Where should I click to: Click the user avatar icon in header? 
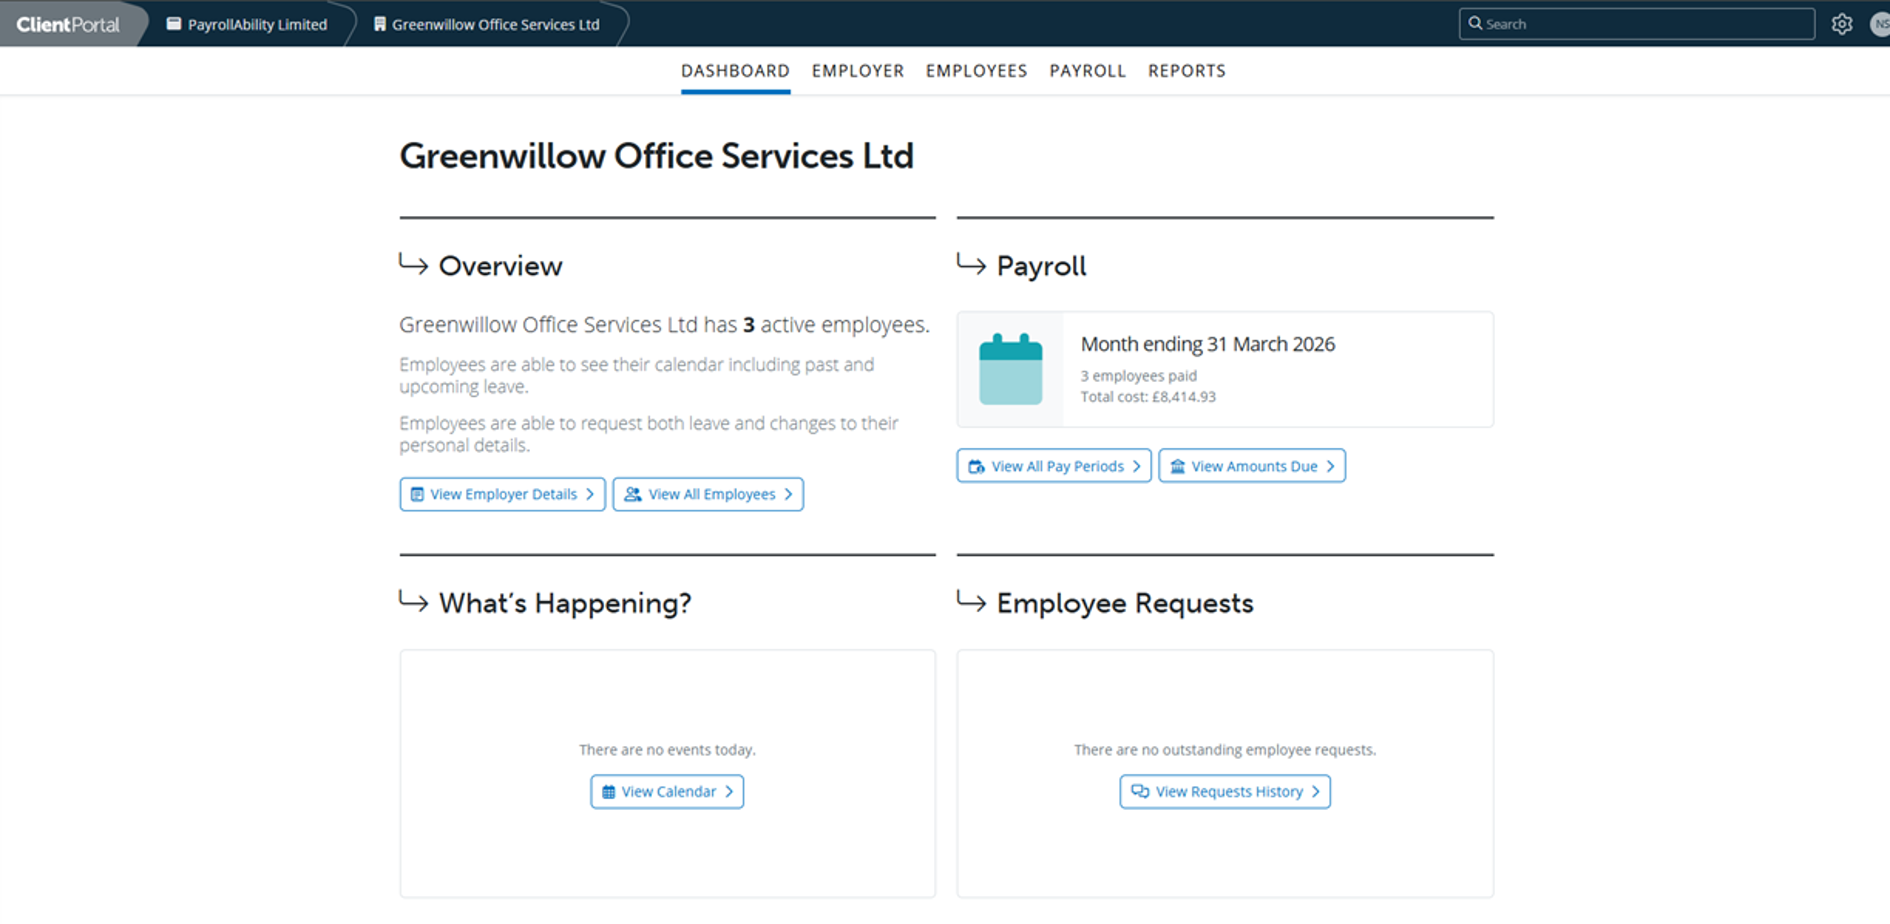pyautogui.click(x=1879, y=24)
